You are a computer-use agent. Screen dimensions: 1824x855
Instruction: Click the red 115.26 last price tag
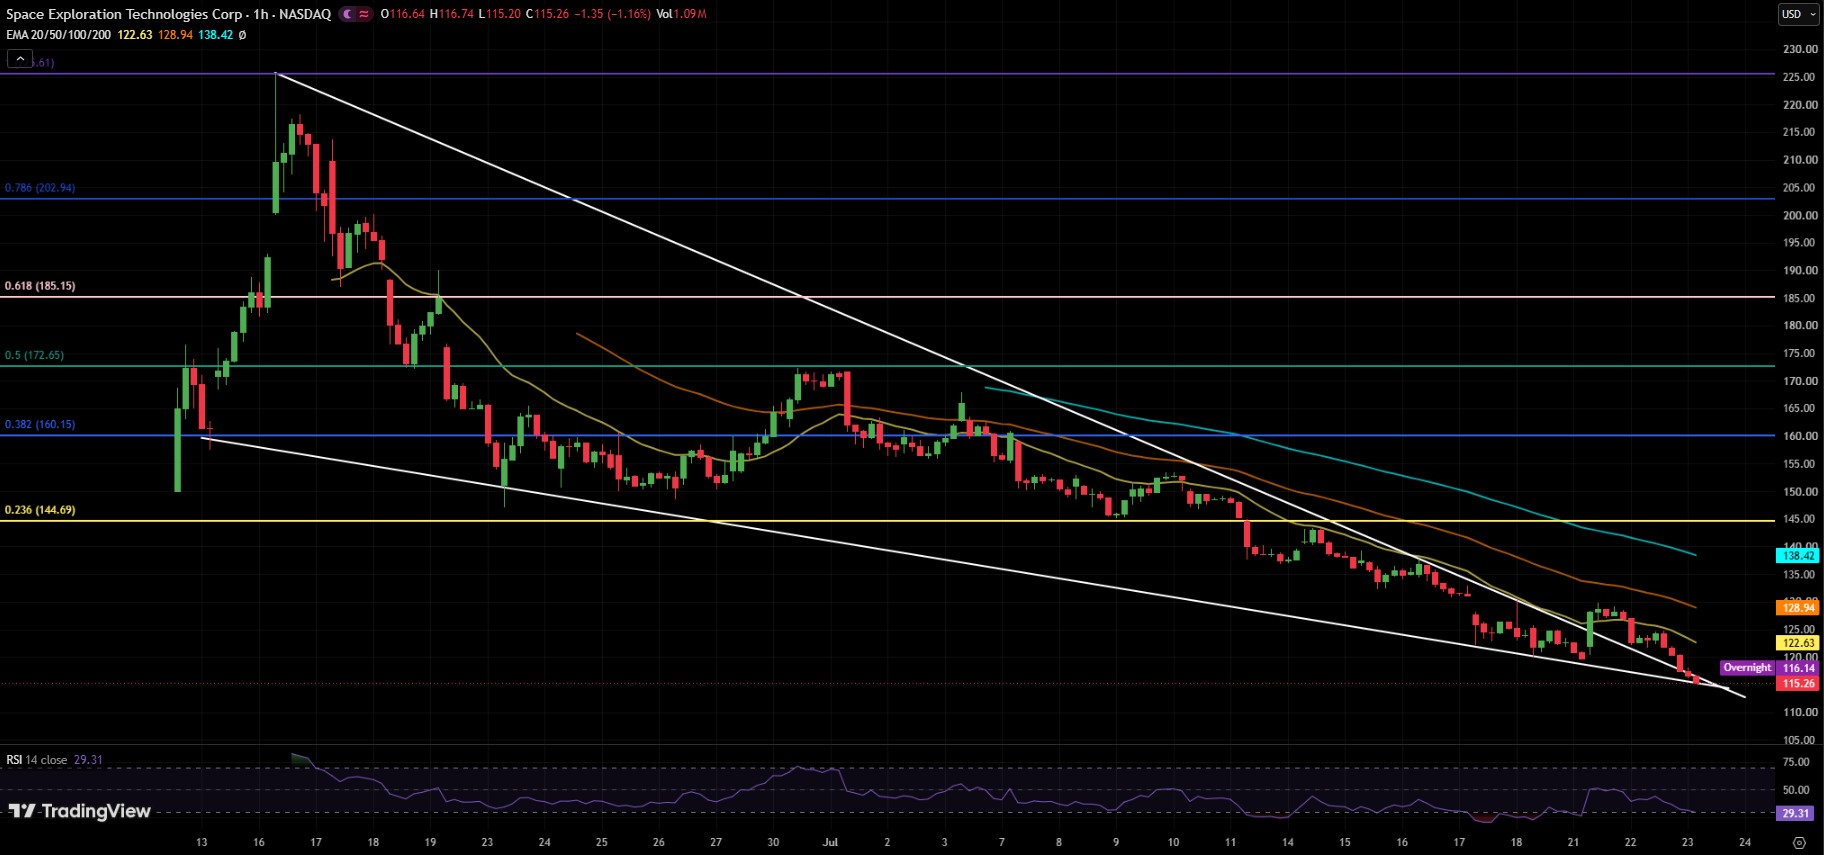click(x=1798, y=683)
